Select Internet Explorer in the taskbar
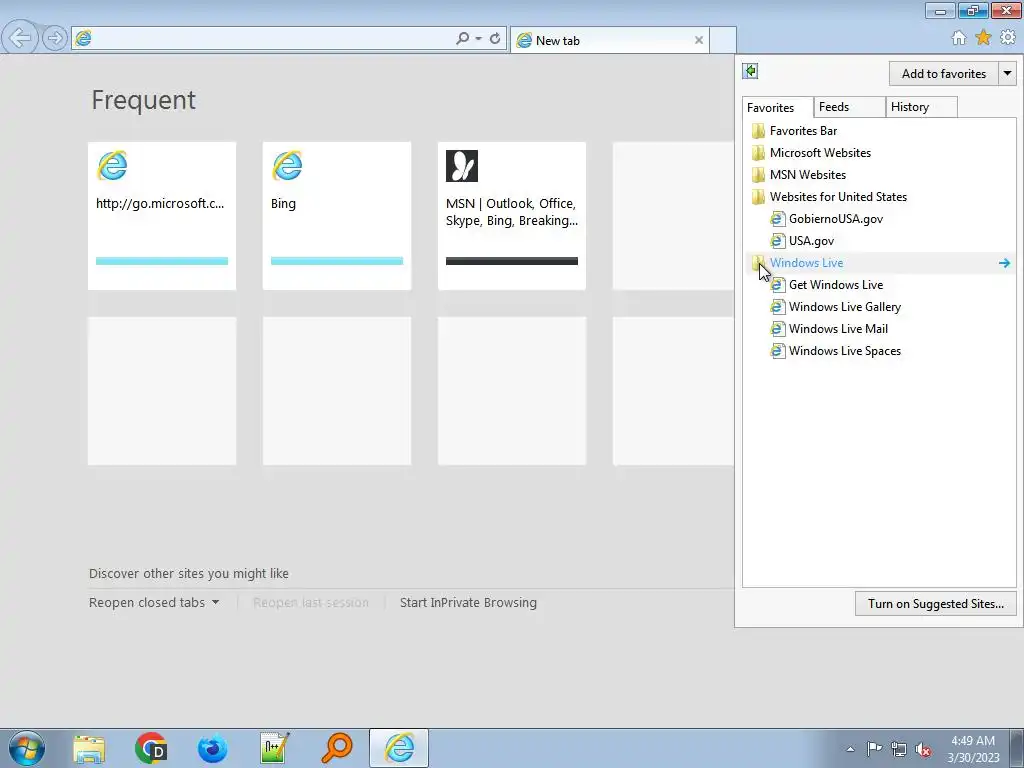Viewport: 1024px width, 768px height. (399, 748)
